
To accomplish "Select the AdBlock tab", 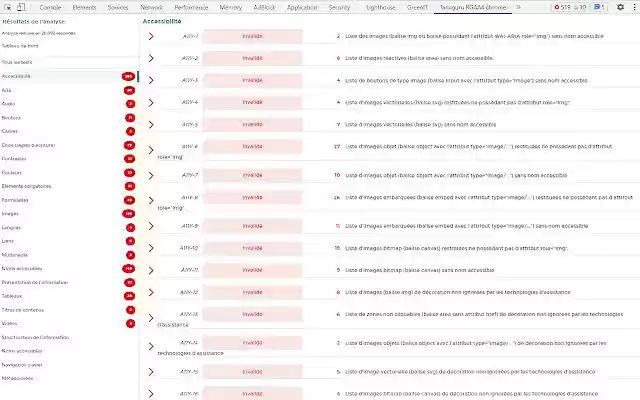I will (264, 7).
